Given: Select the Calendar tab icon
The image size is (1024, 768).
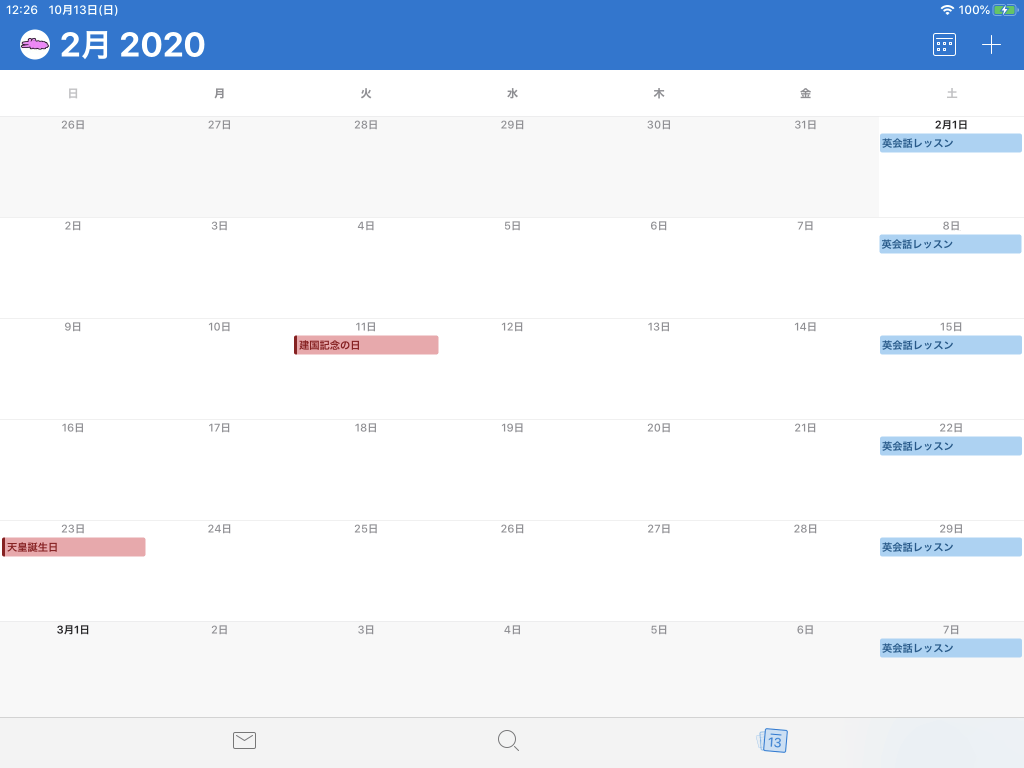Looking at the screenshot, I should point(773,740).
